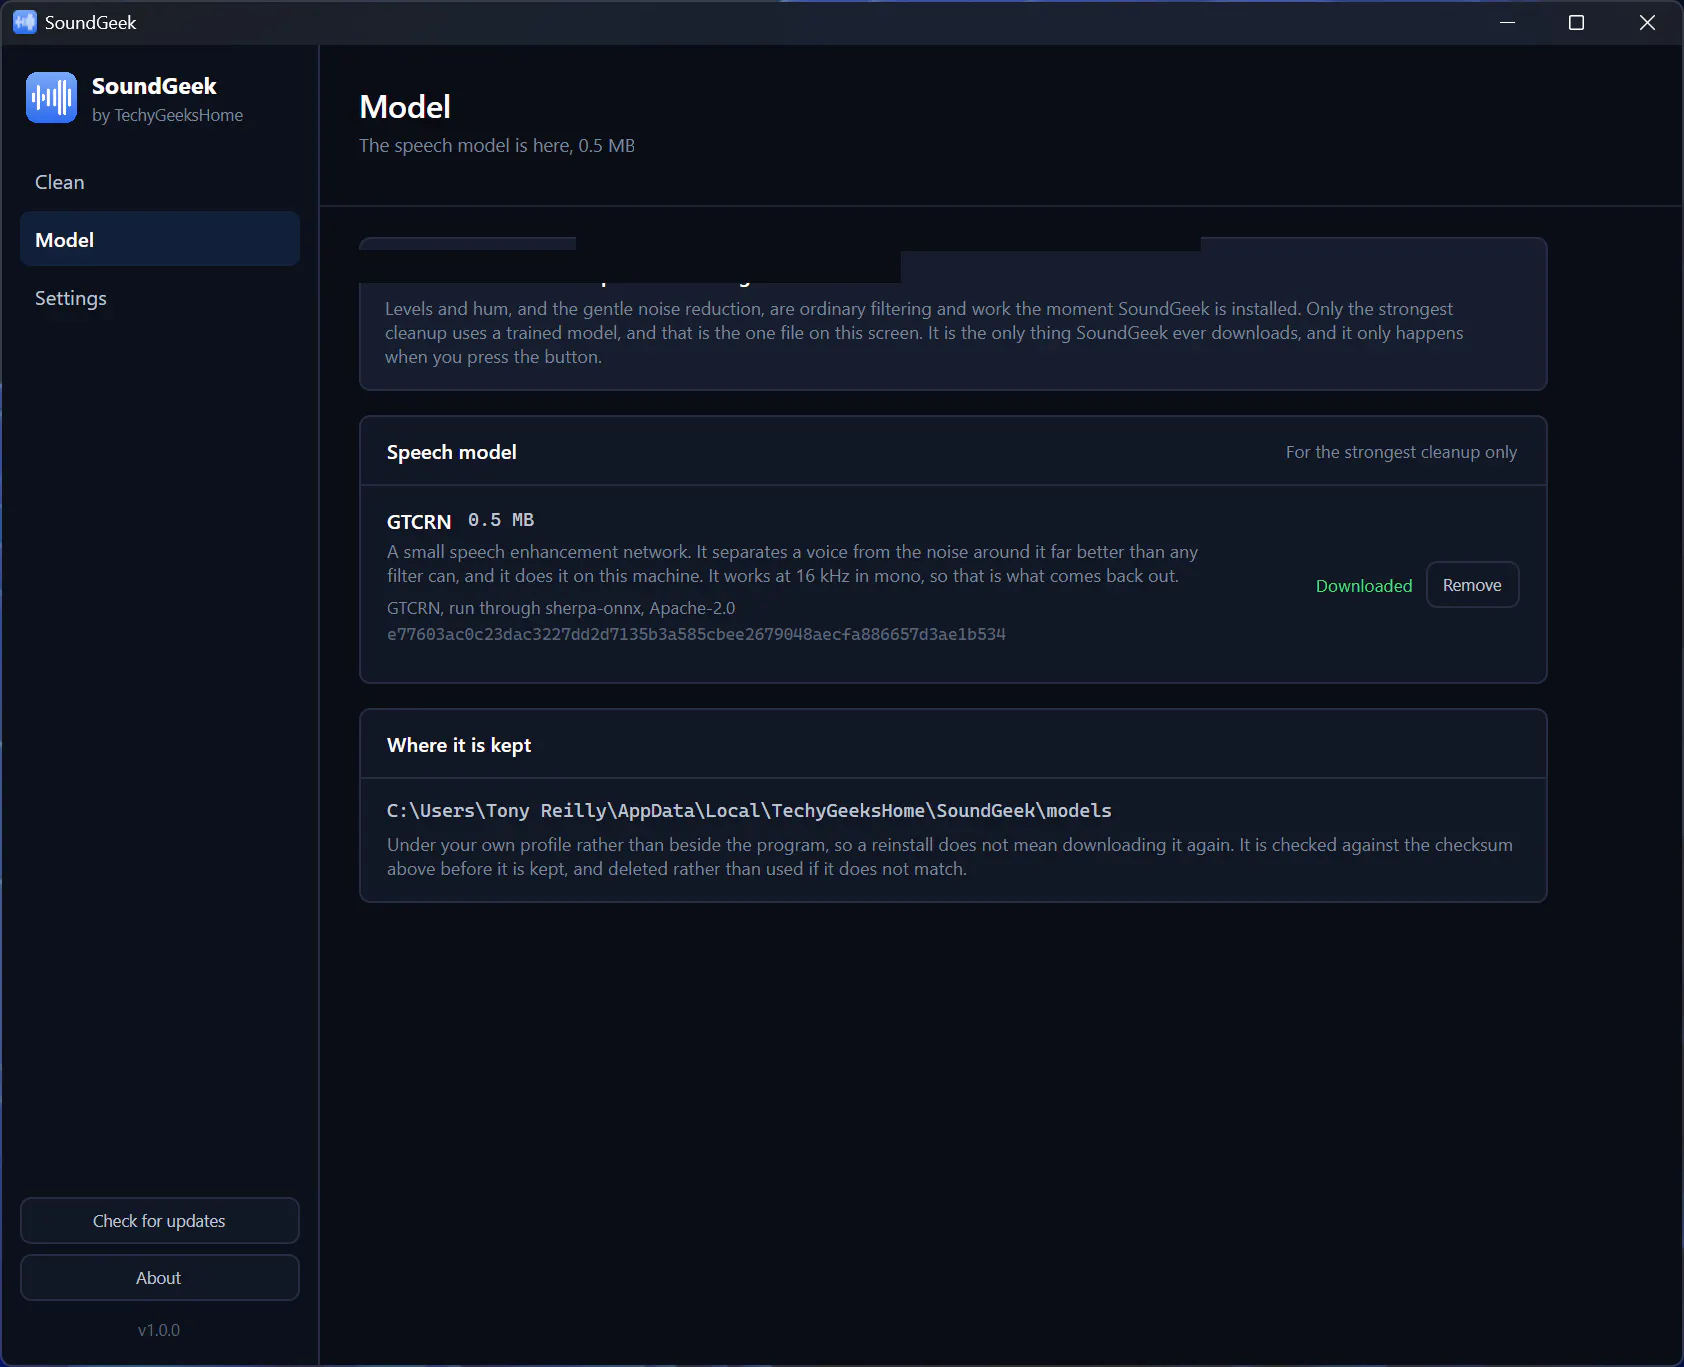
Task: Remove the downloaded GTCRN model
Action: pos(1472,585)
